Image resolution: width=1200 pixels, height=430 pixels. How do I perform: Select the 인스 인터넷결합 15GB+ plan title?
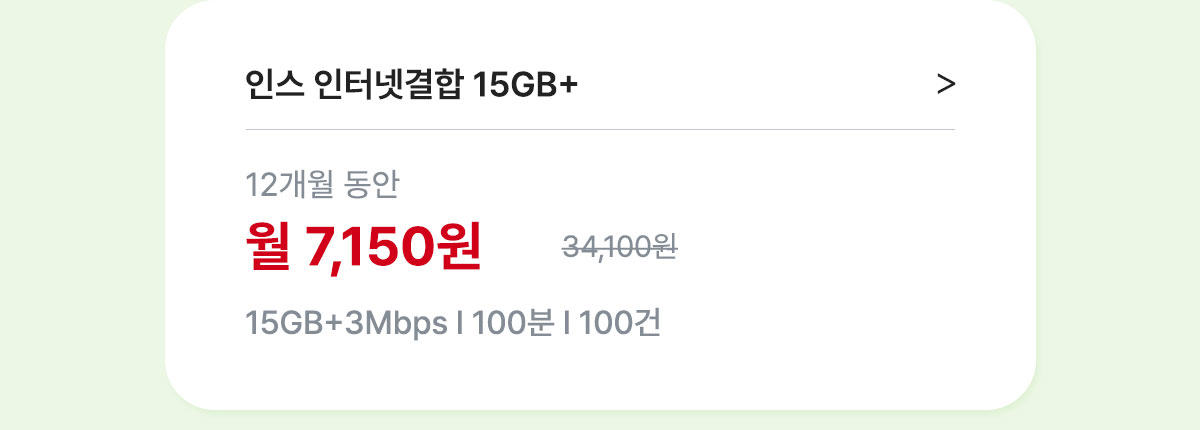[x=412, y=86]
